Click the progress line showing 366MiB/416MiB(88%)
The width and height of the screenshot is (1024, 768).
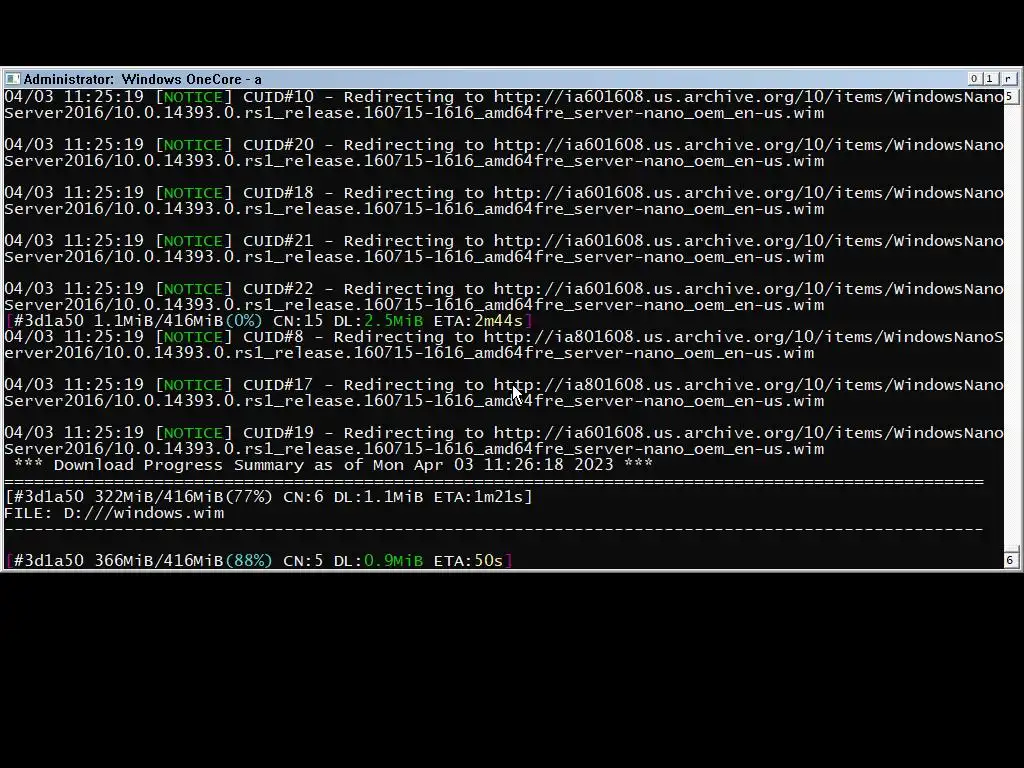pos(259,561)
